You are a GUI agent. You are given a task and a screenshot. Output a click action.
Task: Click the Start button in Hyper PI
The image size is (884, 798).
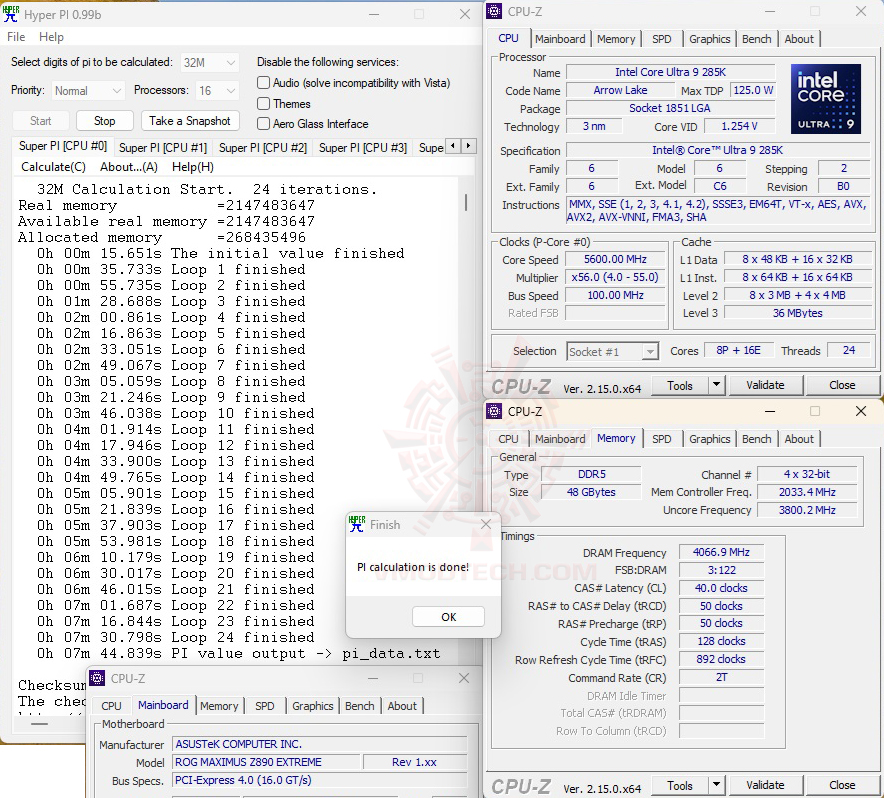pos(41,121)
